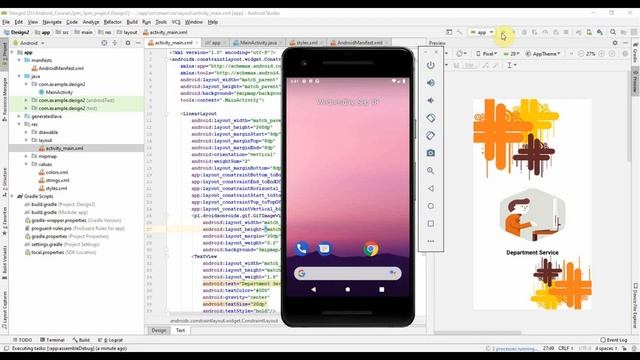Open the app run configuration dropdown
The image size is (640, 360).
click(x=482, y=32)
